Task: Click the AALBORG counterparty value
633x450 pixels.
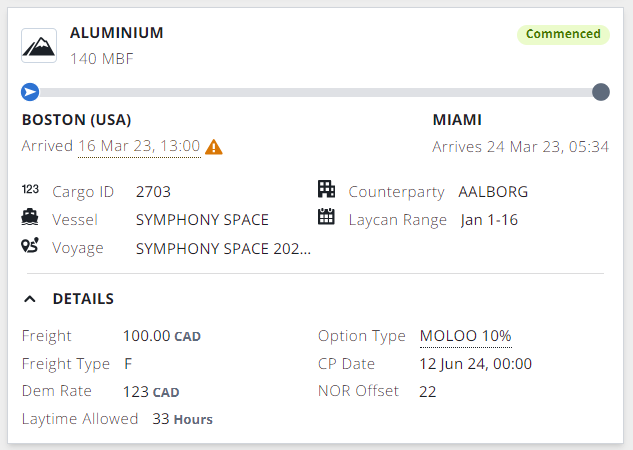Action: [493, 191]
